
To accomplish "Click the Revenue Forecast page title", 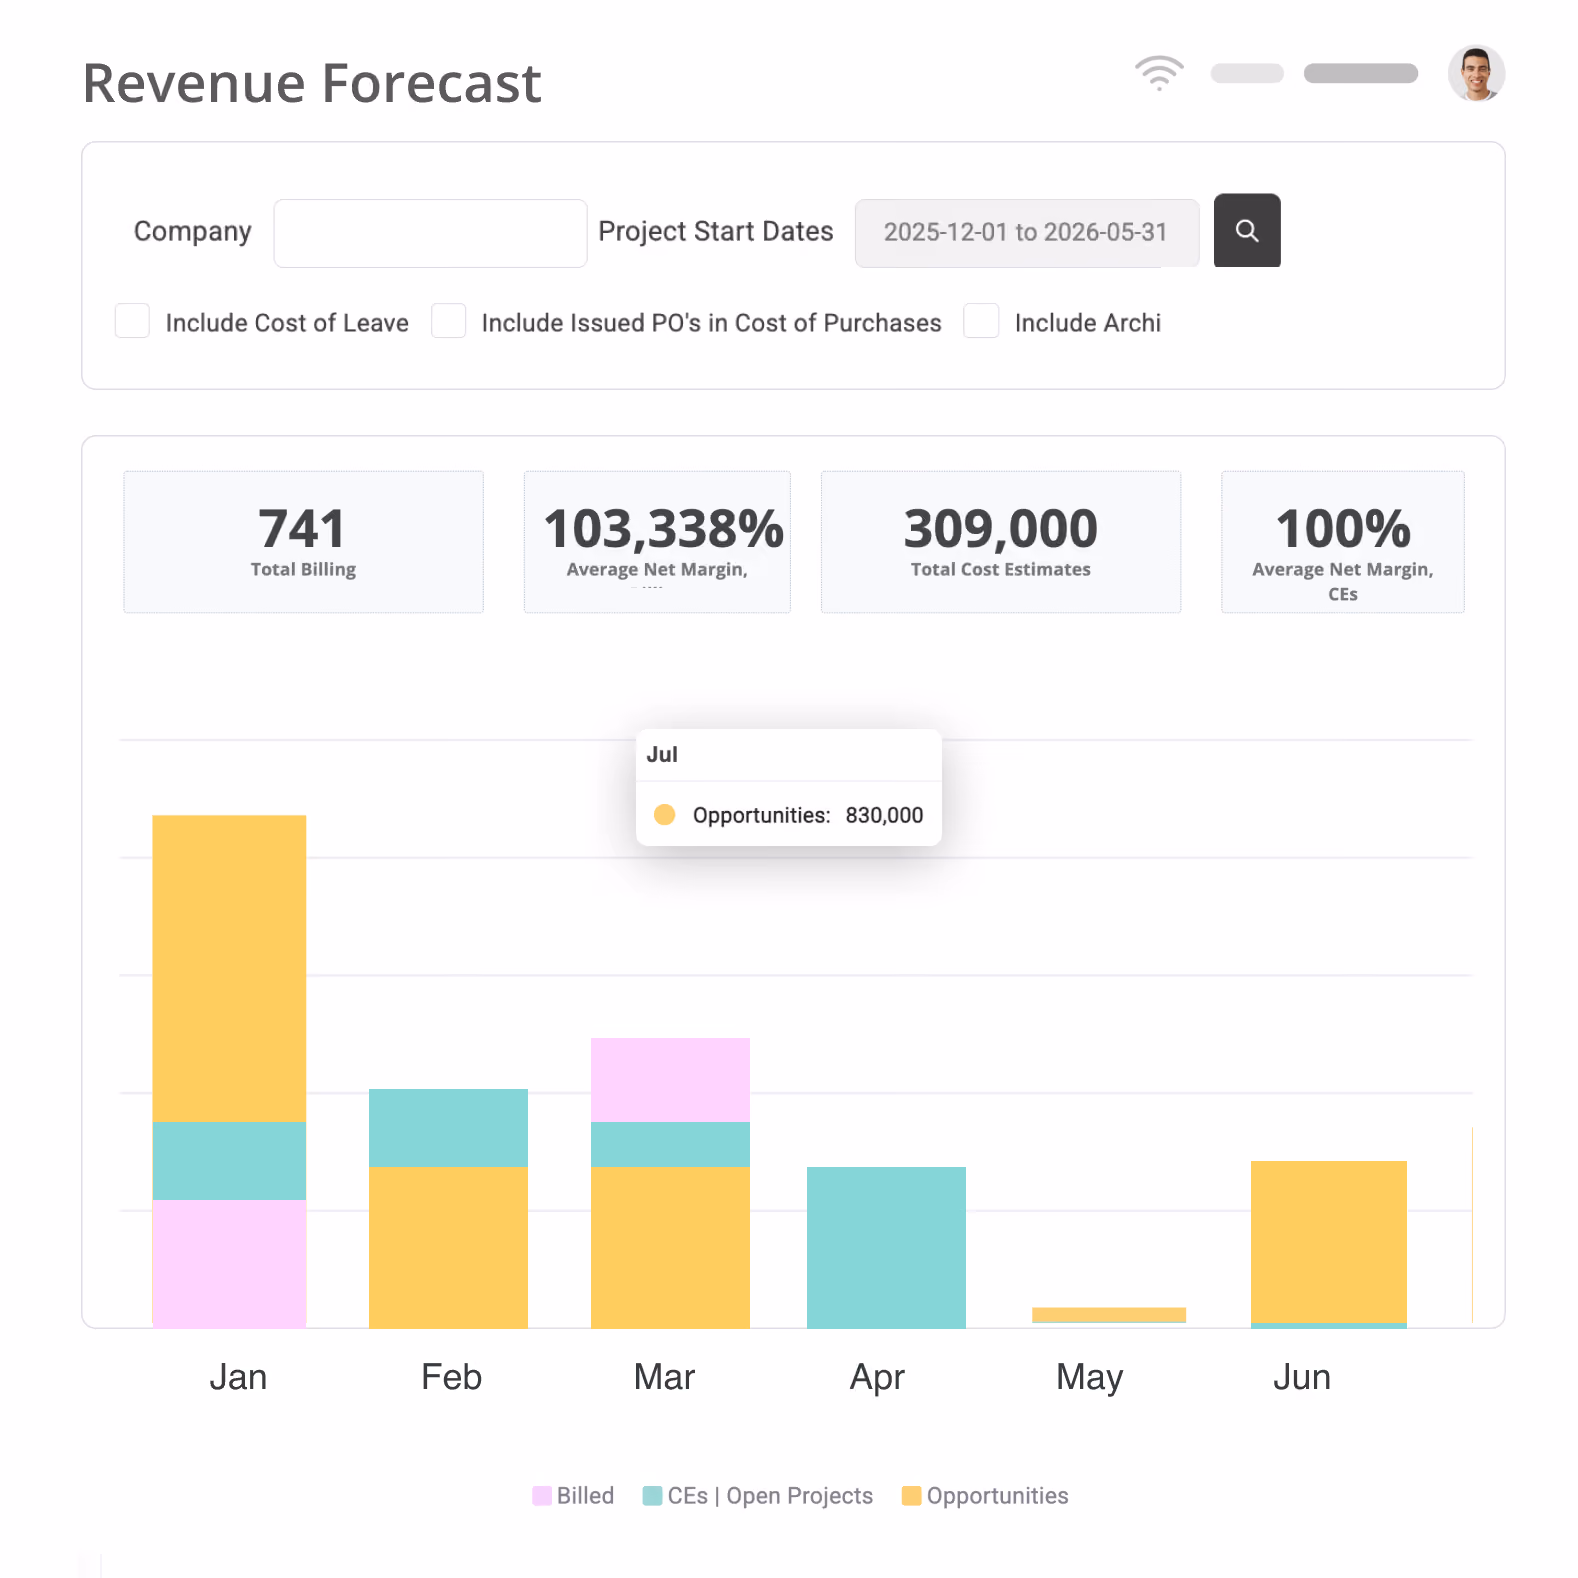I will (312, 83).
